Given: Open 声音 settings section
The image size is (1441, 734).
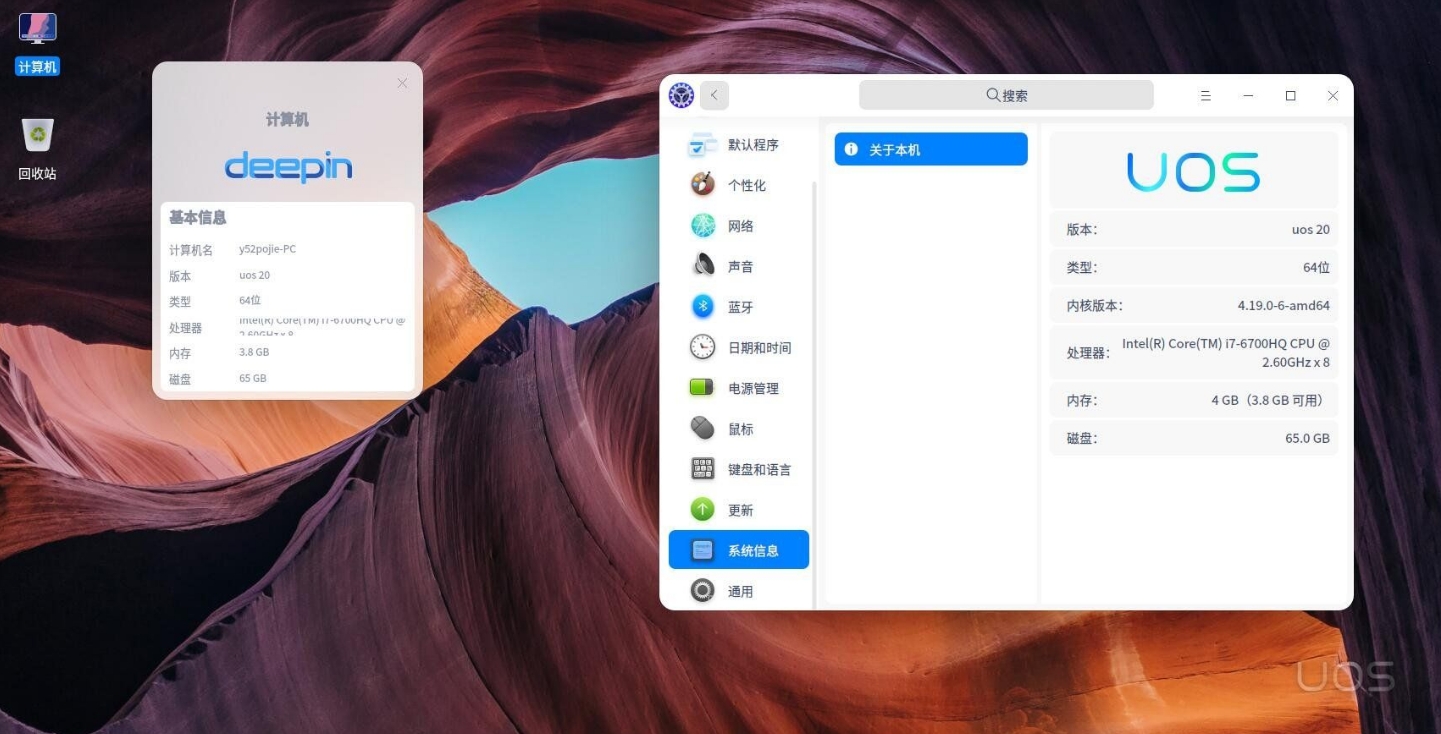Looking at the screenshot, I should click(739, 266).
